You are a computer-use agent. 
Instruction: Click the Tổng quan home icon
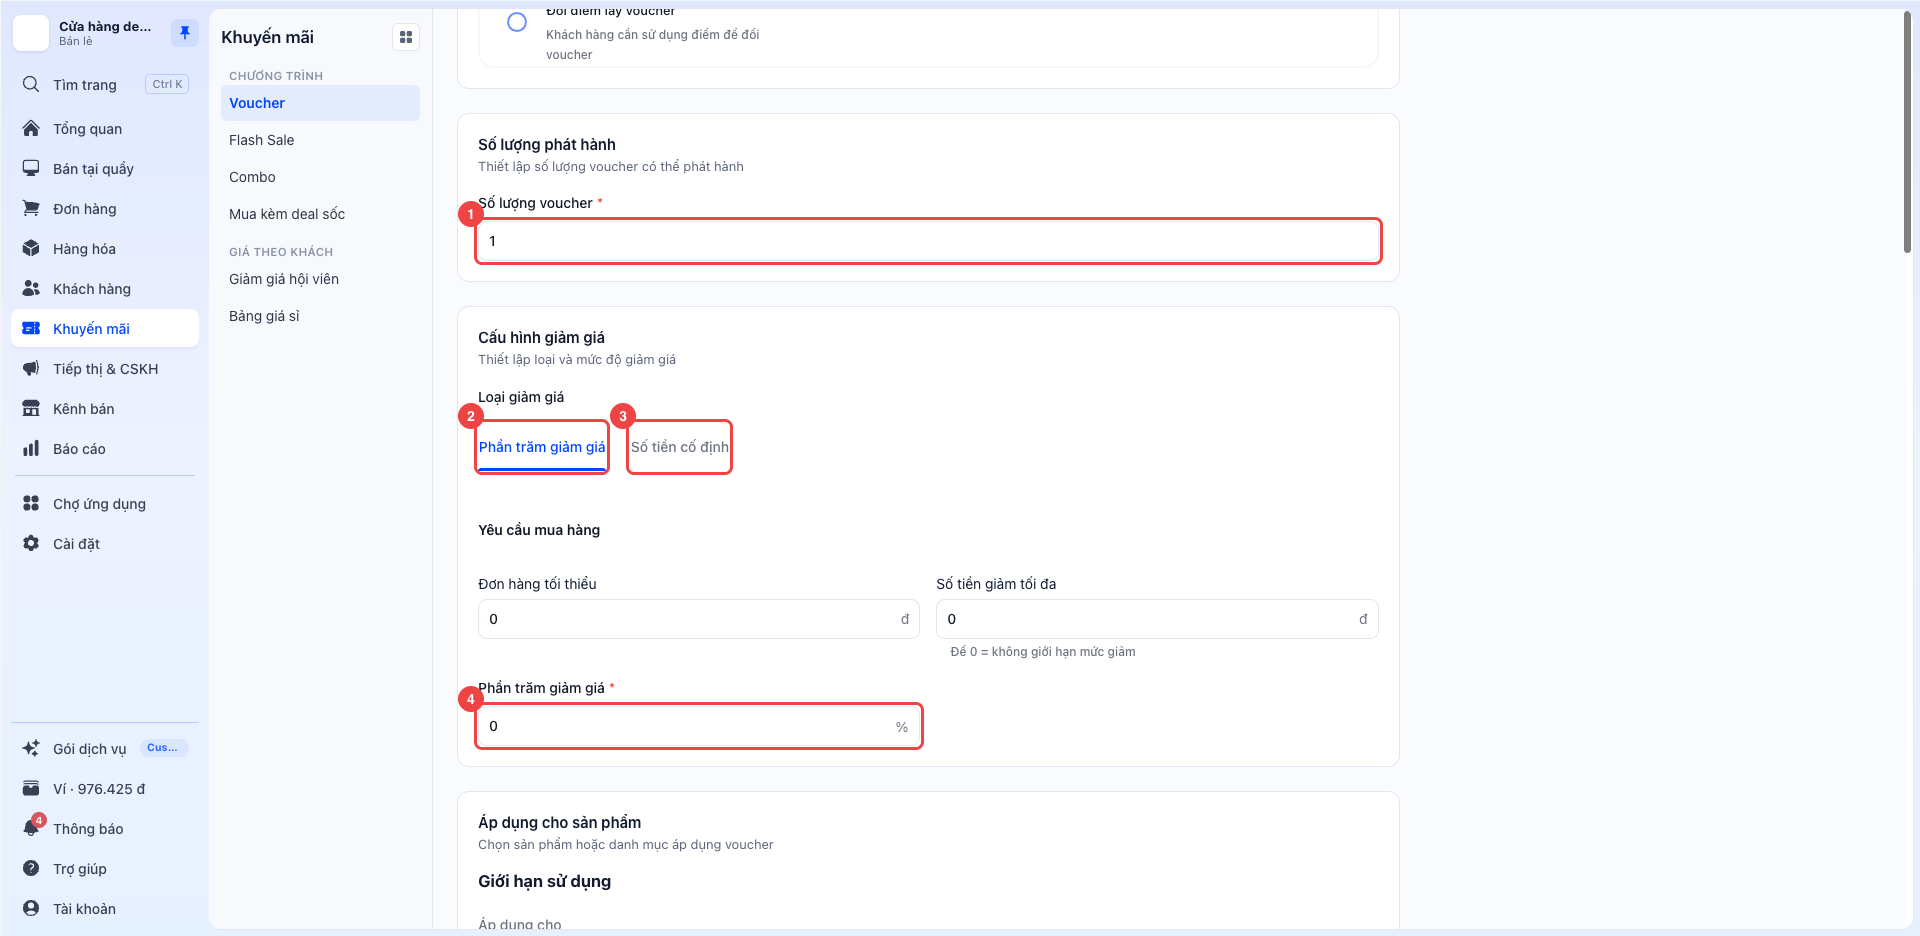(x=31, y=128)
